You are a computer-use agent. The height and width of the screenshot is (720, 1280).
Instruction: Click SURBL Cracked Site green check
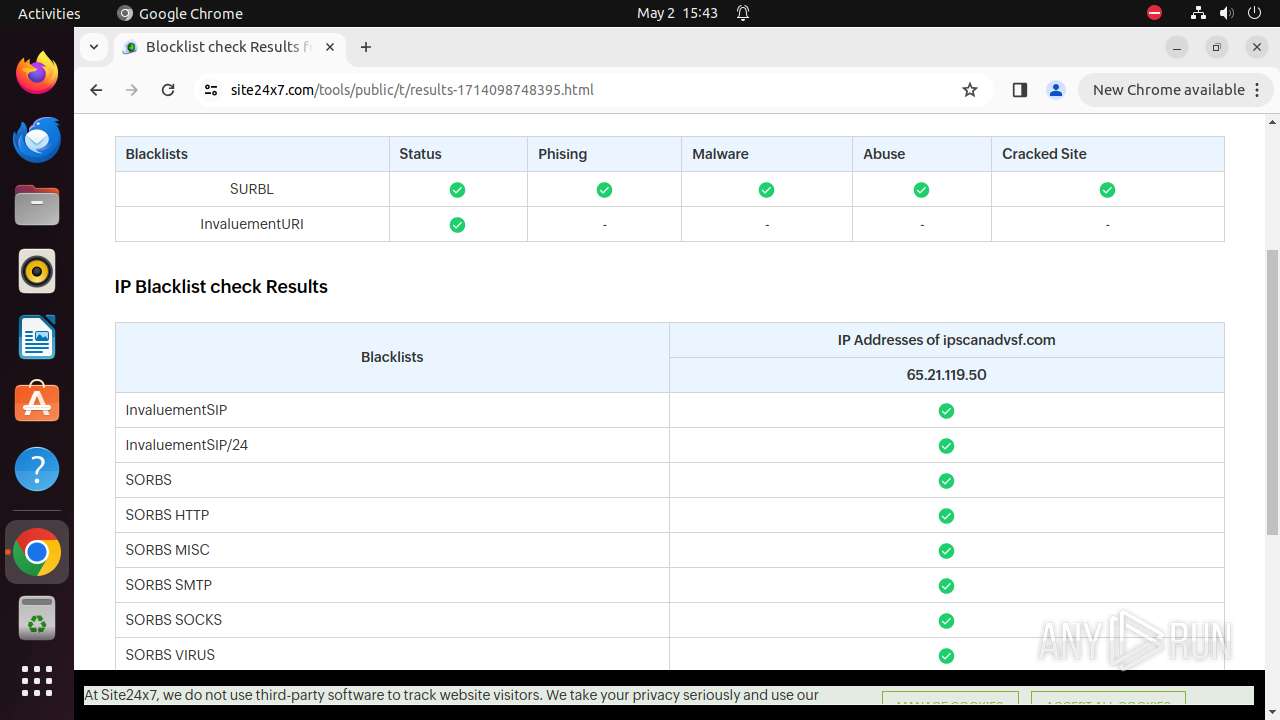point(1107,189)
